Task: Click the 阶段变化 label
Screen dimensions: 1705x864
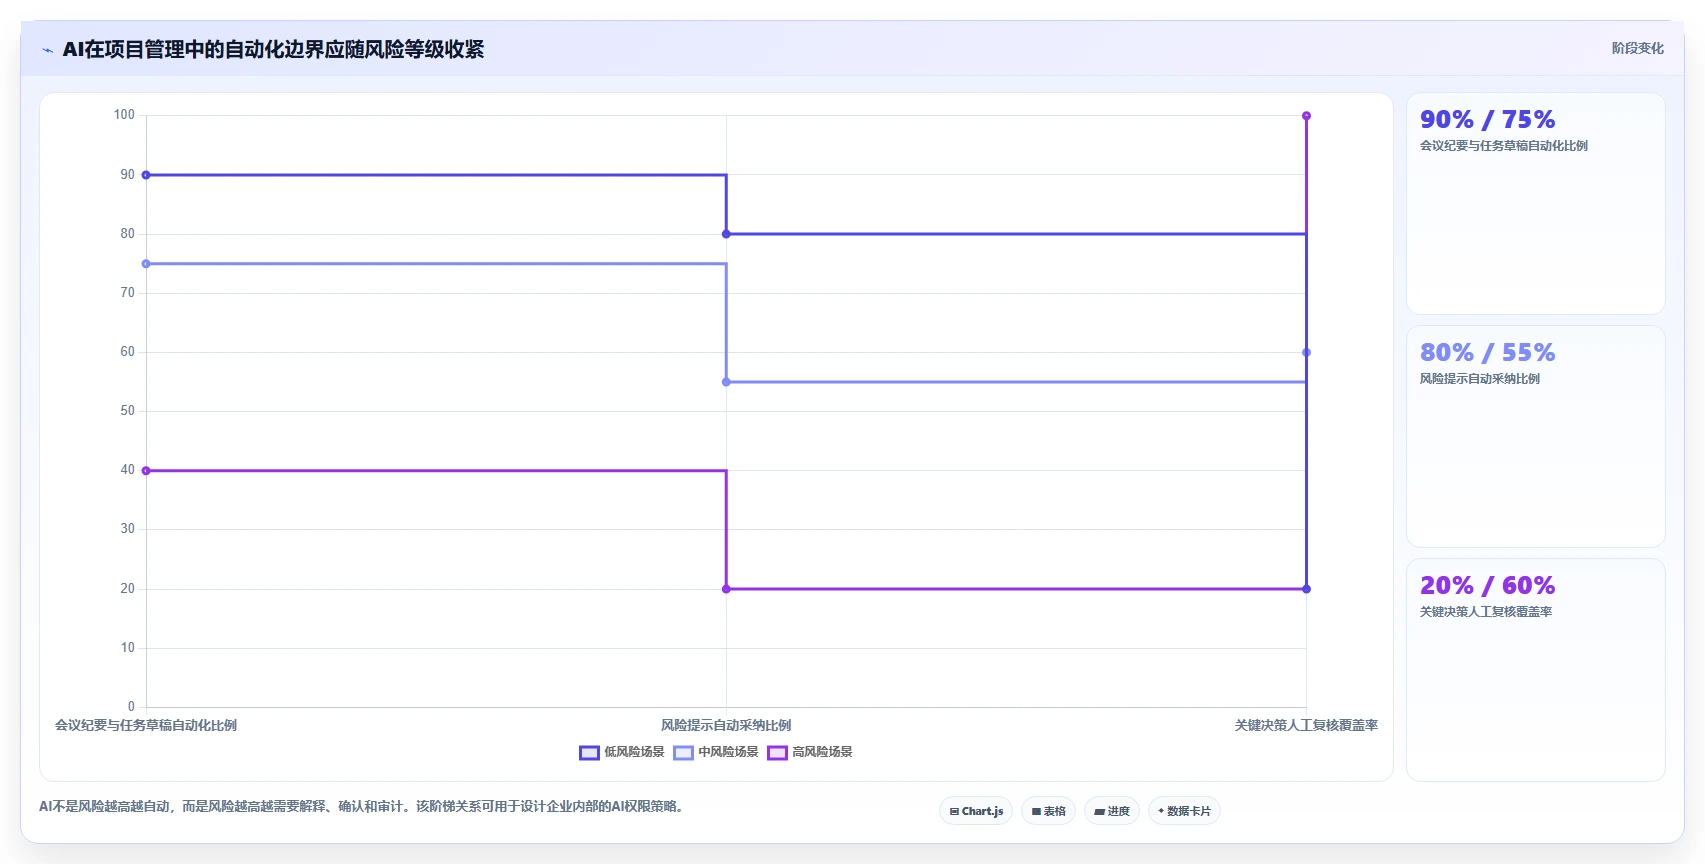Action: click(x=1637, y=48)
